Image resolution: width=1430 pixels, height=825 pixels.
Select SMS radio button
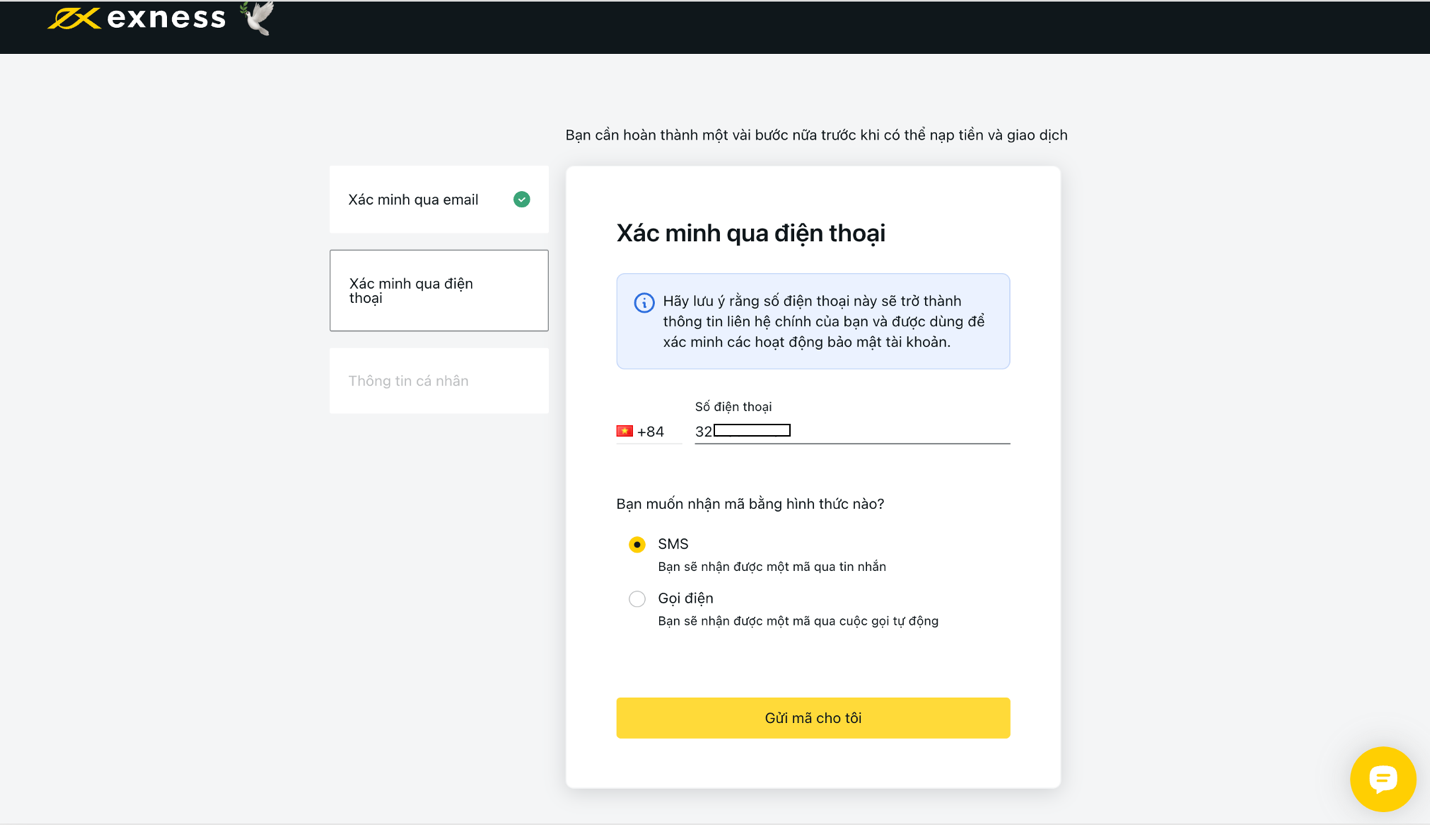point(637,545)
